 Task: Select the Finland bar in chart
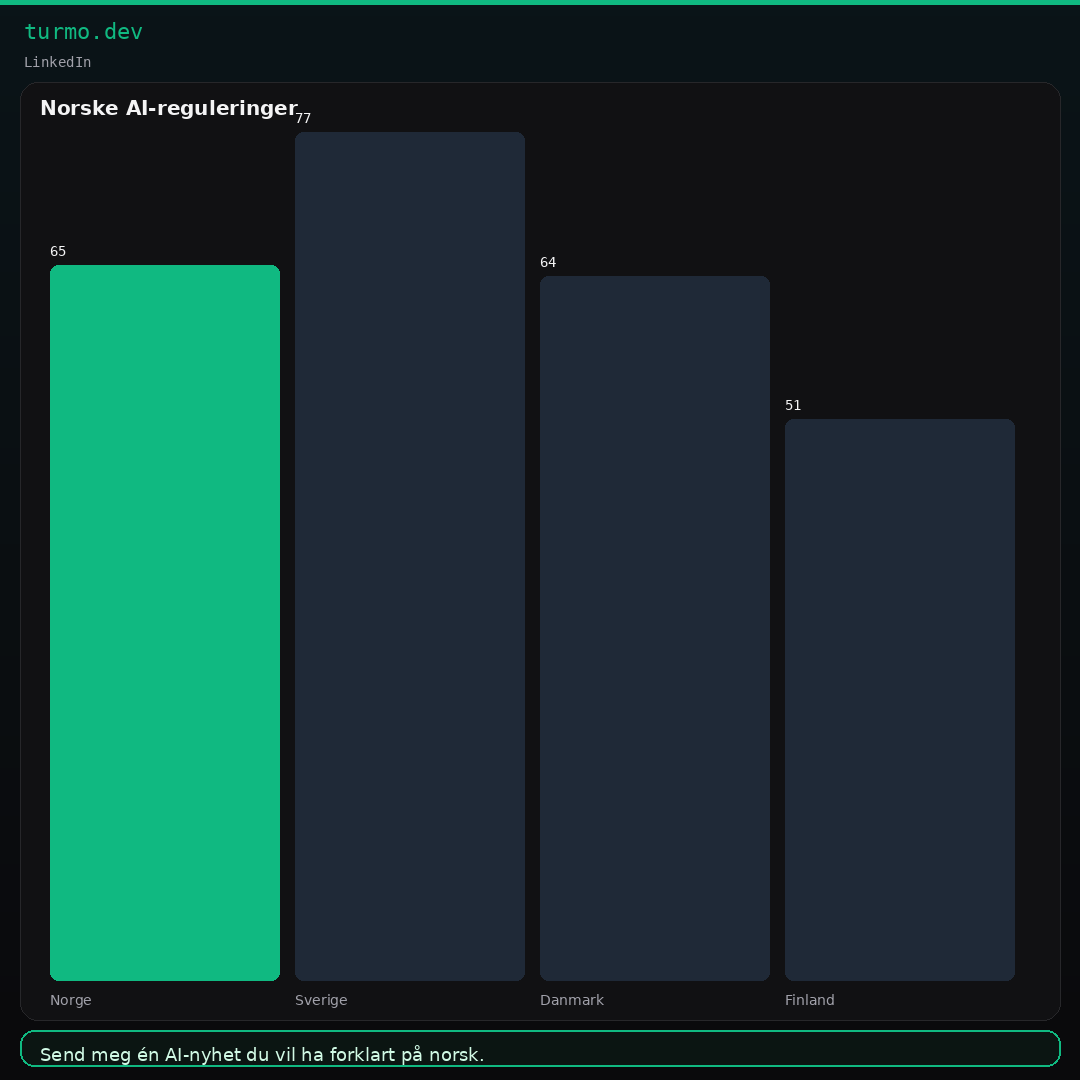coord(900,700)
